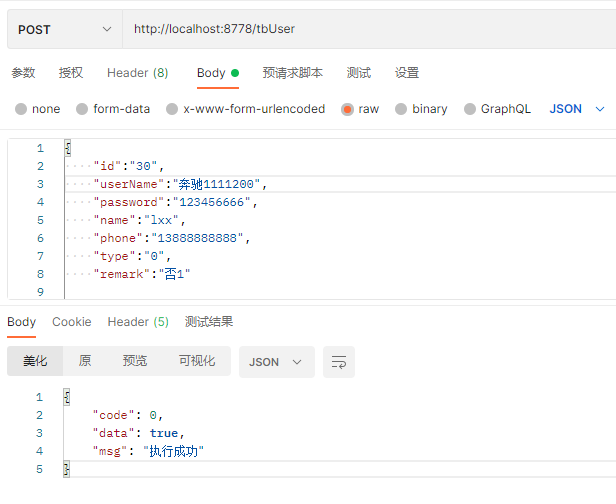Click the "name":"lxx" line

[x=139, y=220]
